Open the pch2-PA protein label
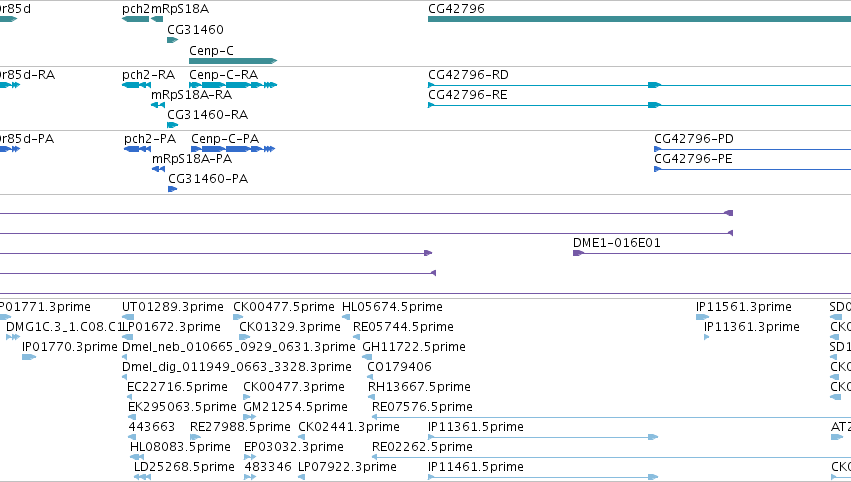 [150, 138]
